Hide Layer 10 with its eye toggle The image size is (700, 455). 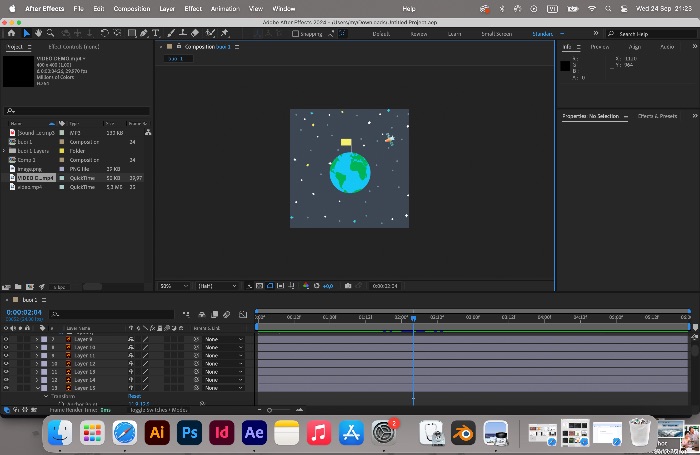pyautogui.click(x=6, y=347)
